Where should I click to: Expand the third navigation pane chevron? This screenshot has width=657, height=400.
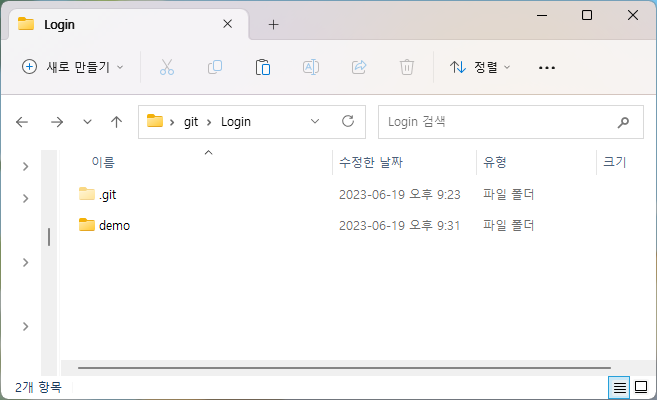[26, 263]
